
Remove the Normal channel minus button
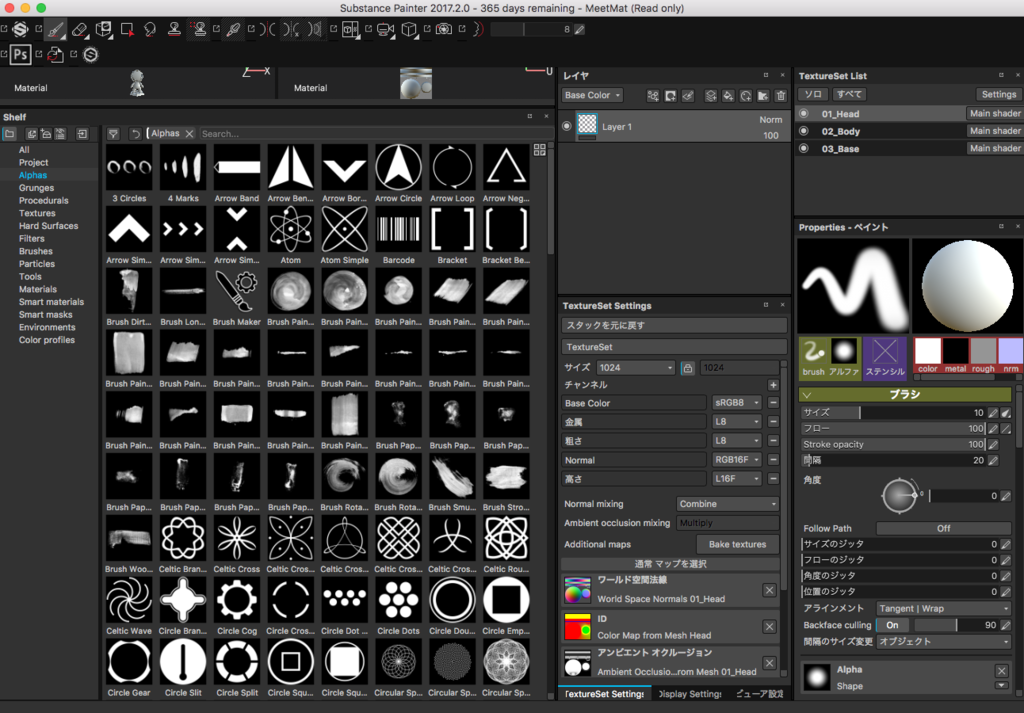click(773, 460)
